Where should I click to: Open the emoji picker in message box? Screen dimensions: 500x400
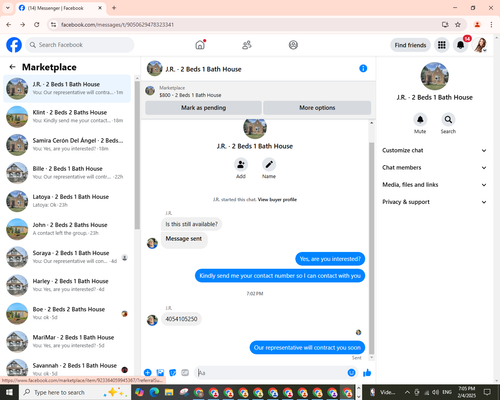coord(351,373)
